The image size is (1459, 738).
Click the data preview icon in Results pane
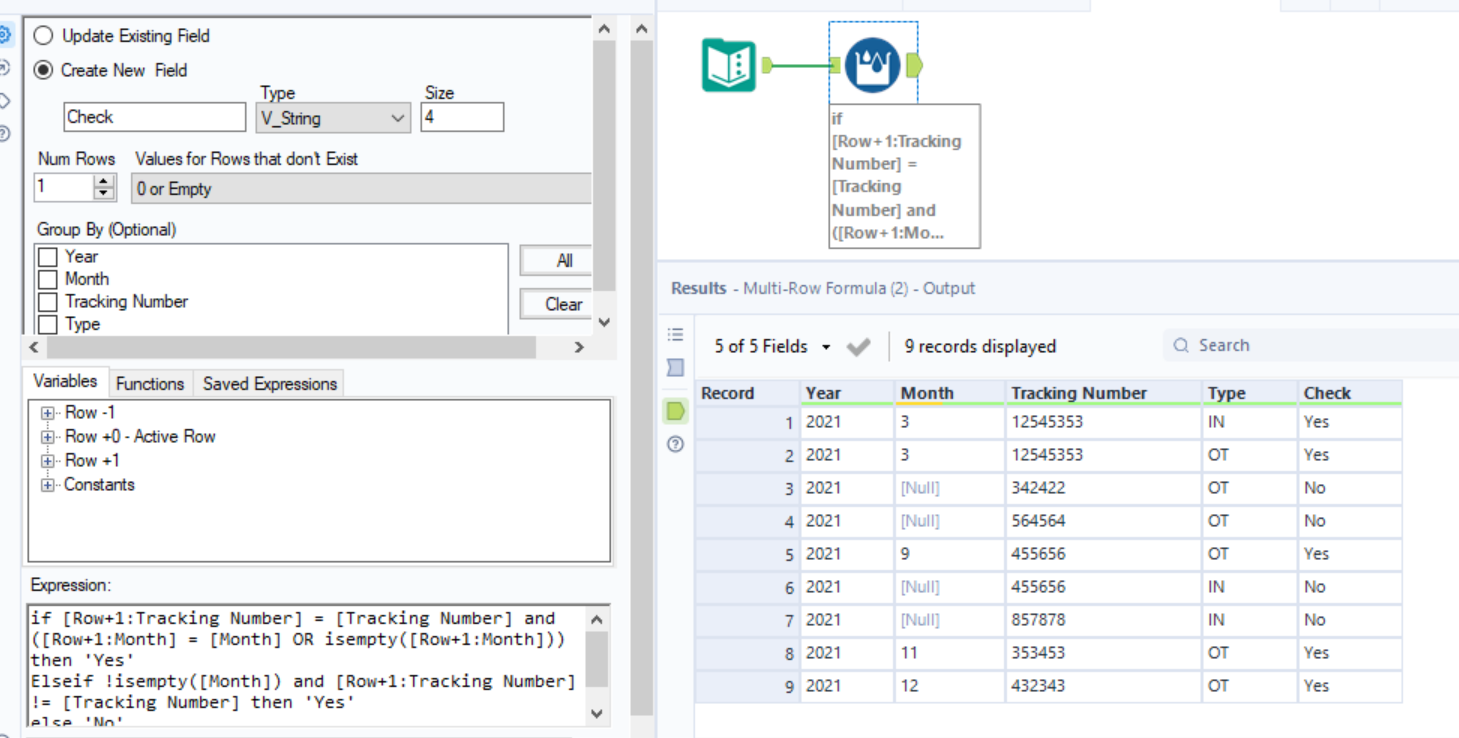675,364
